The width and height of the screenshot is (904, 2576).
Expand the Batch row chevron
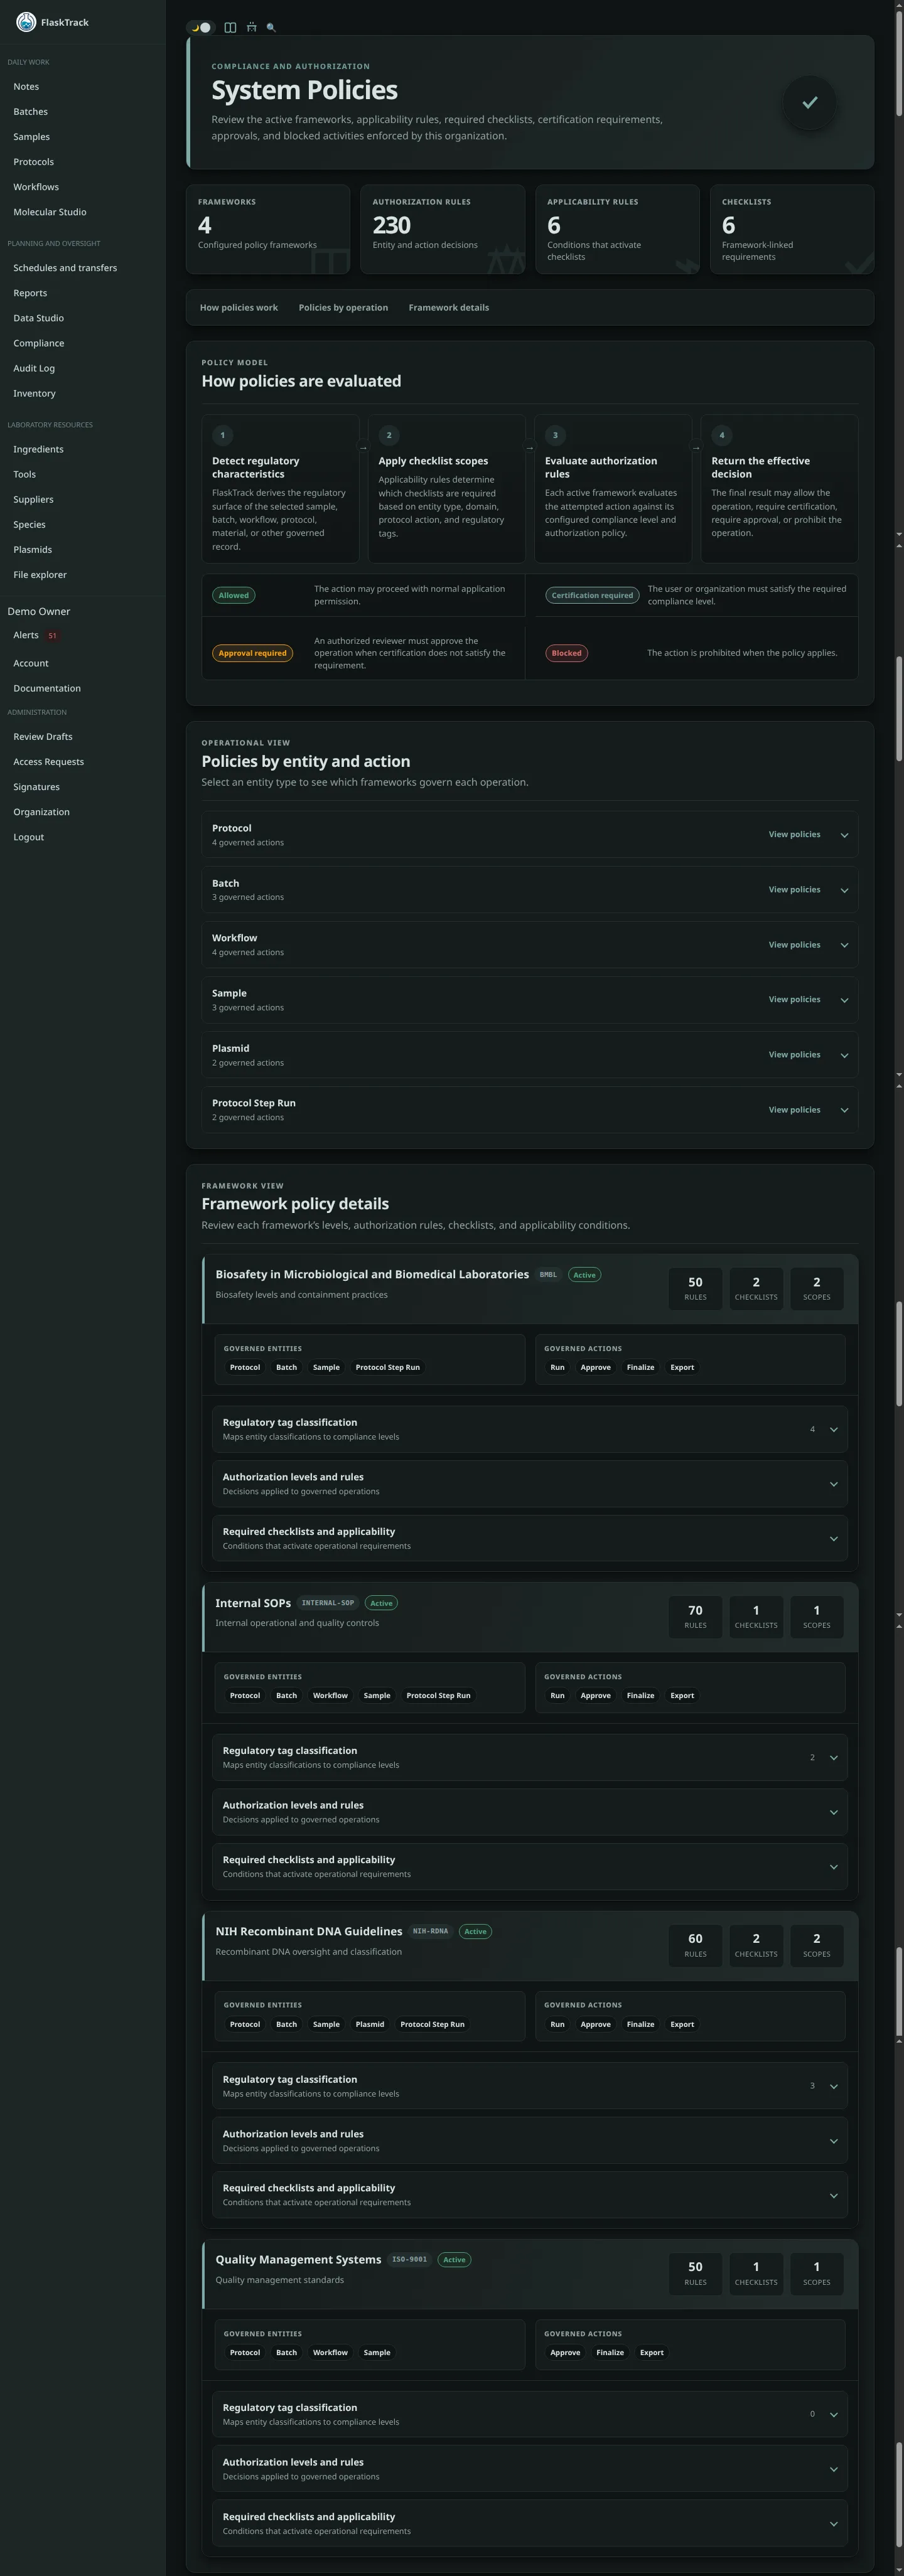[844, 891]
